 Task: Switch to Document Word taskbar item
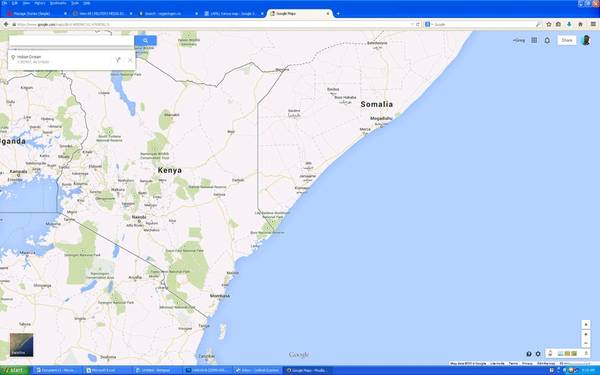point(57,370)
